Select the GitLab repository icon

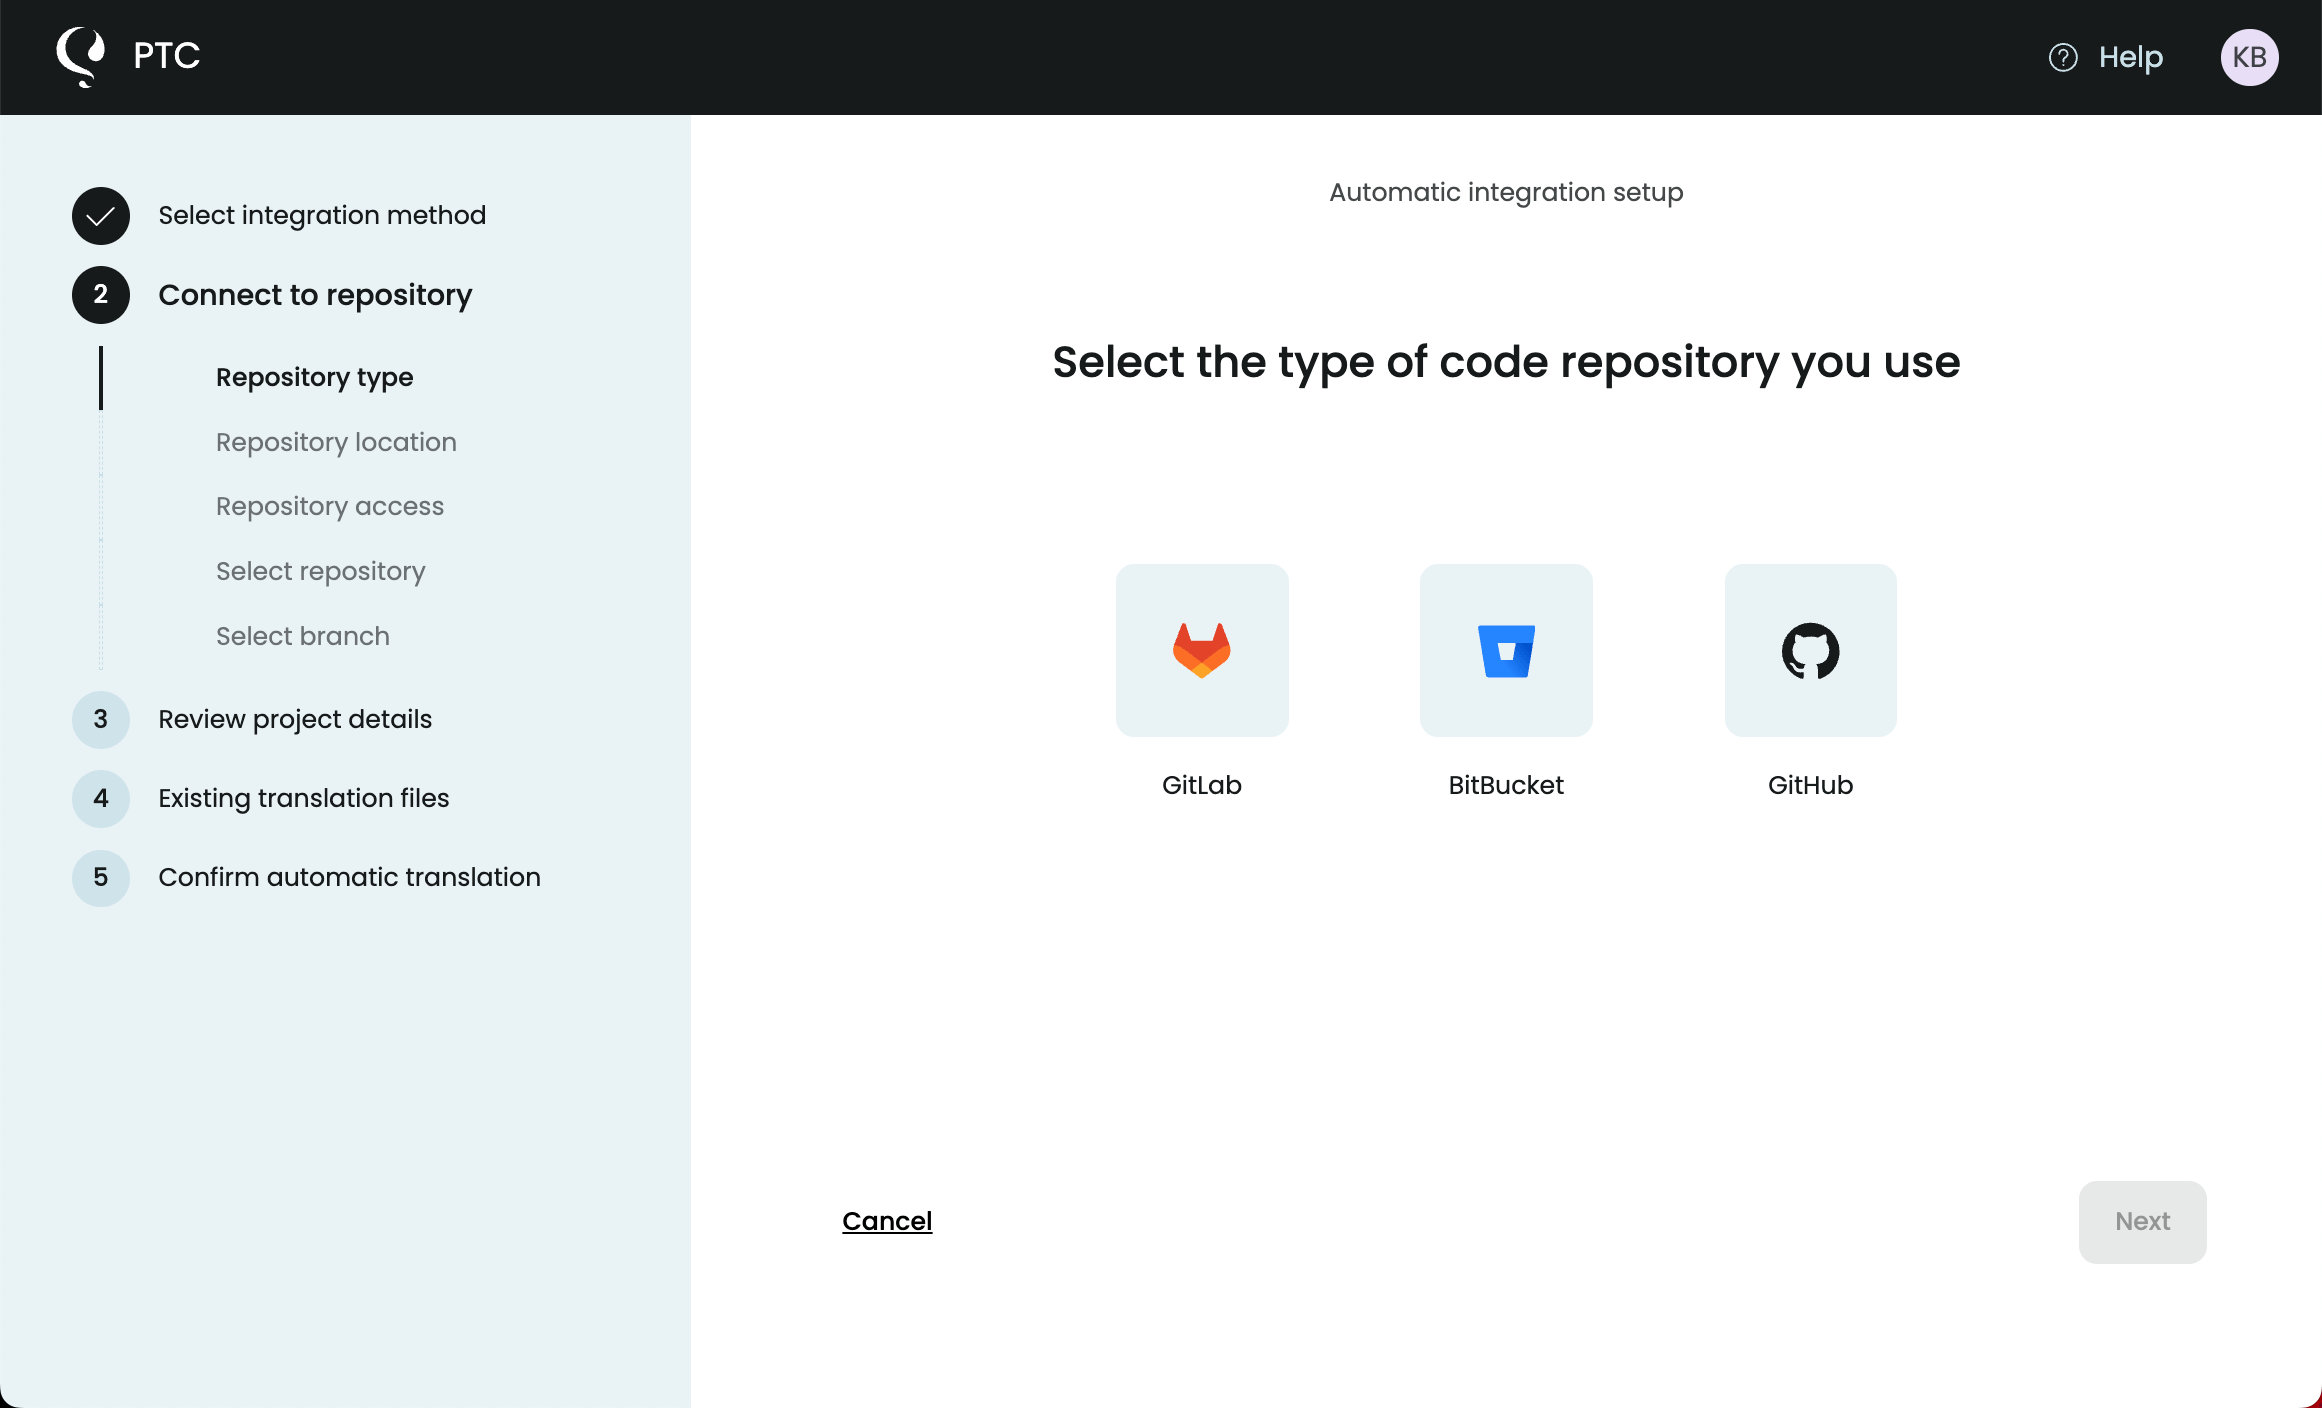tap(1201, 650)
